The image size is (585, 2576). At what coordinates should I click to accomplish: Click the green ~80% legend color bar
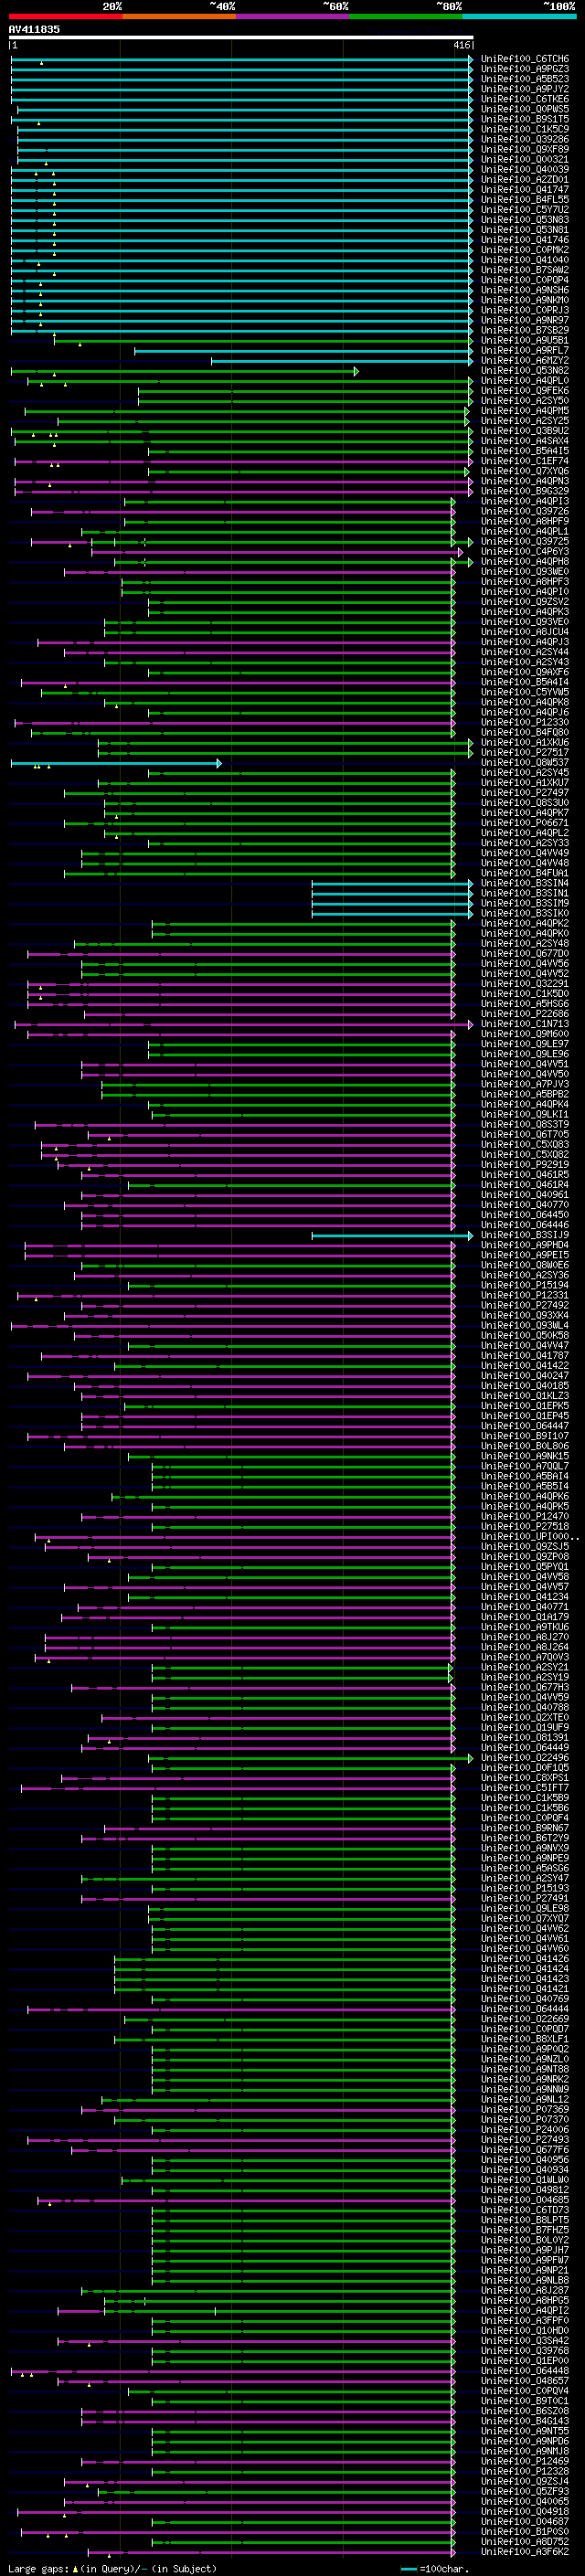pyautogui.click(x=406, y=16)
